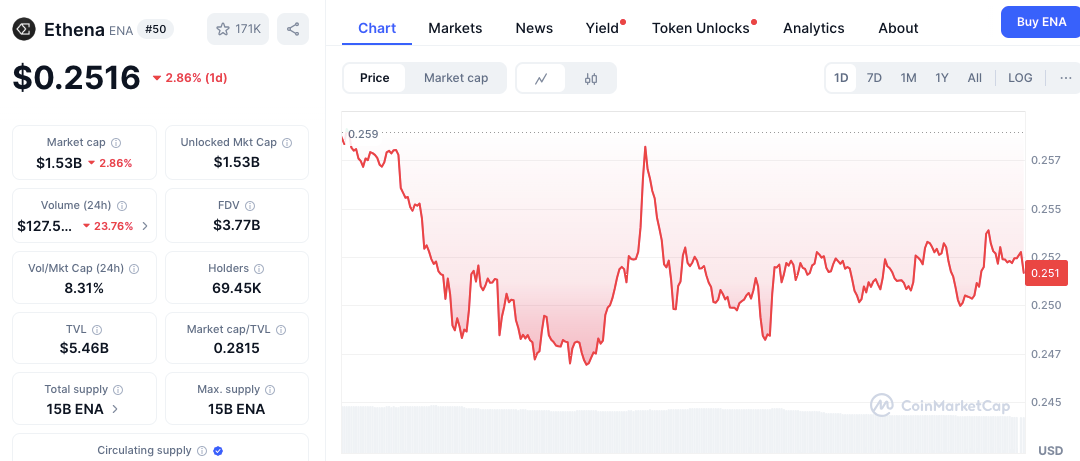Click the info icon next to Market cap
Image resolution: width=1080 pixels, height=461 pixels.
tap(116, 143)
